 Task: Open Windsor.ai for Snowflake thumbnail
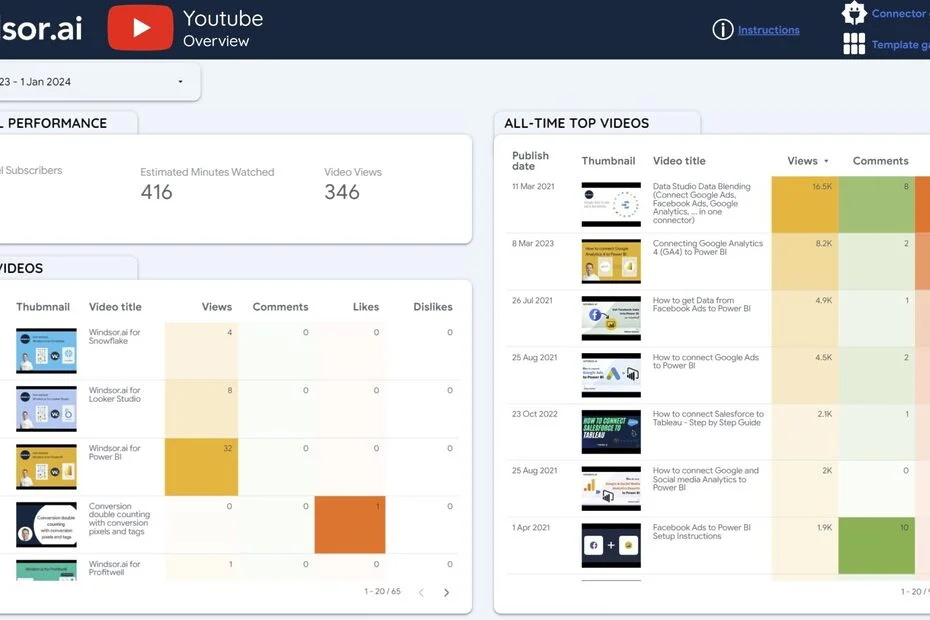coord(46,351)
